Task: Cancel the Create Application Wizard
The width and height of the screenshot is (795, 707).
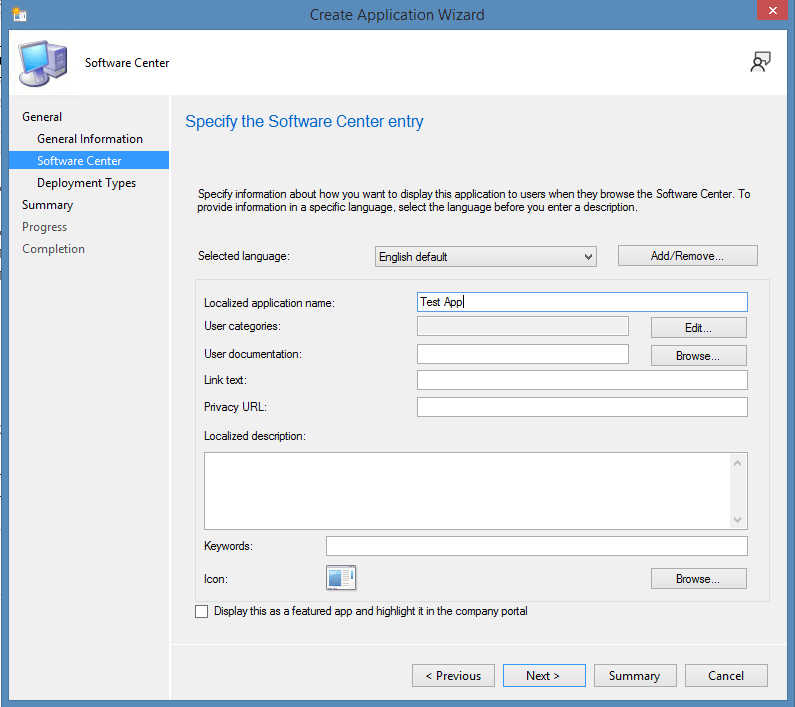Action: [726, 676]
